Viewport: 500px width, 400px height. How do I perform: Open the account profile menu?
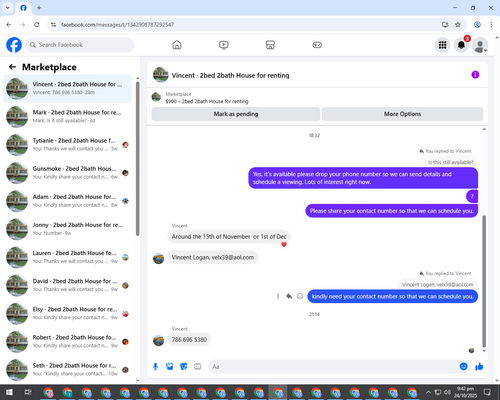pos(480,45)
